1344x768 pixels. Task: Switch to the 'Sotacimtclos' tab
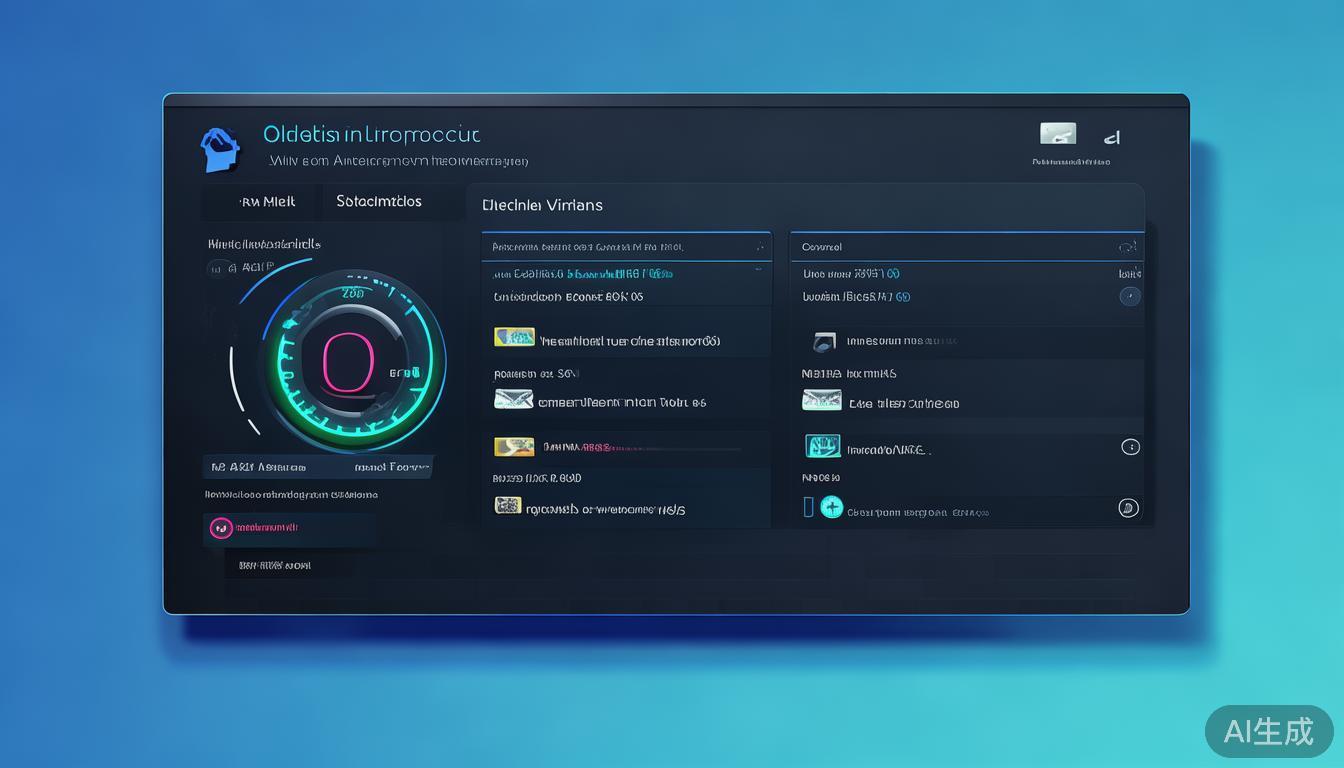[x=379, y=201]
